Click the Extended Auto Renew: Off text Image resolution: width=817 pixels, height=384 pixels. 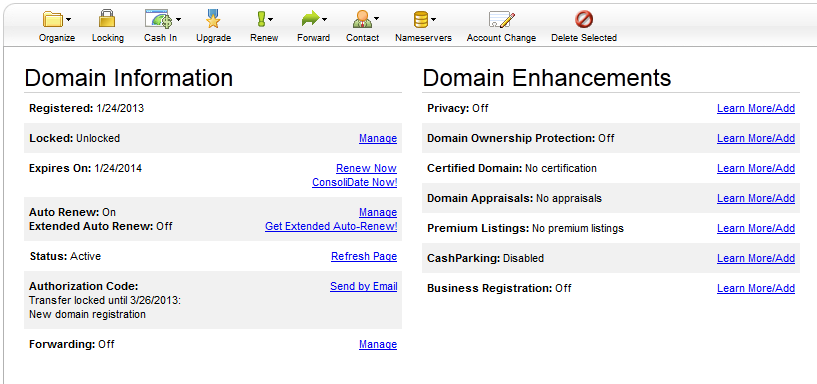pos(101,227)
